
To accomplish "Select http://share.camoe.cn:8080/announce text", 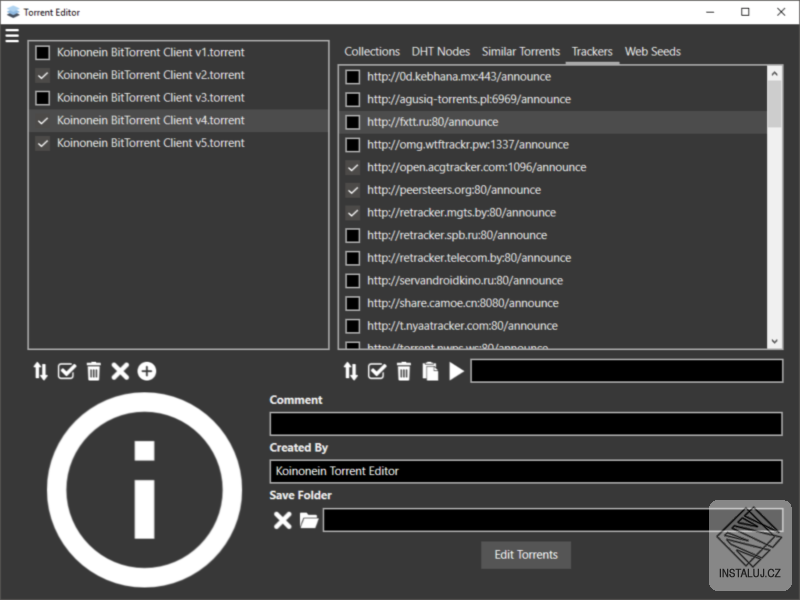I will (463, 303).
